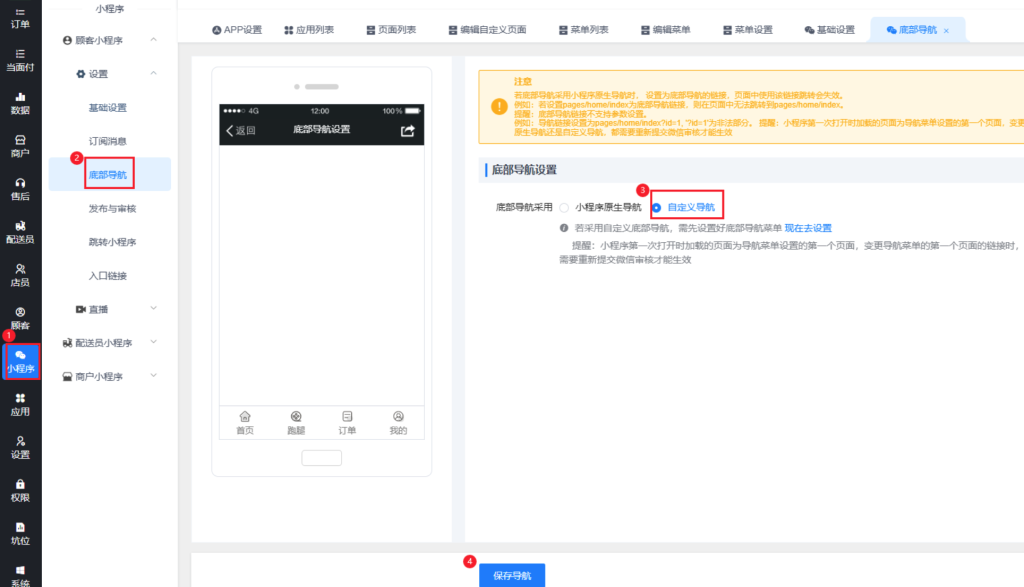1024x587 pixels.
Task: Open the 数据 statistics sidebar icon
Action: (x=20, y=103)
